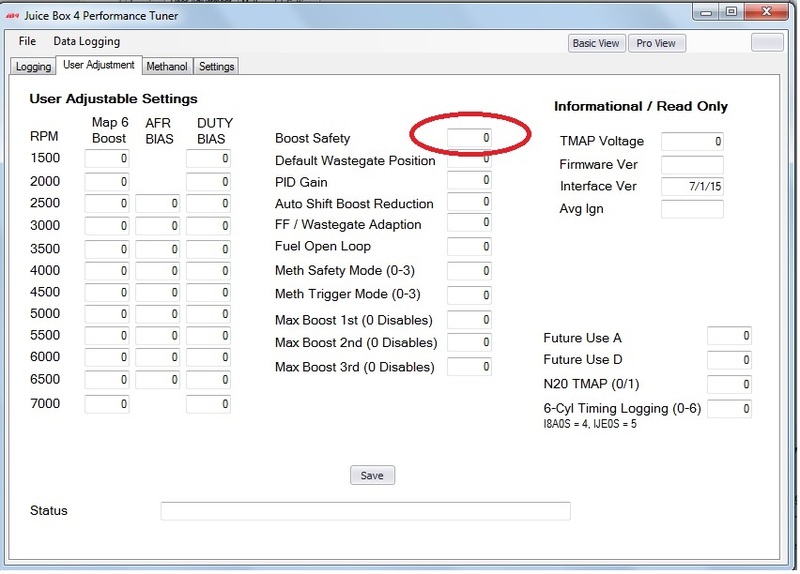The image size is (800, 574).
Task: Switch to the Methanol tab
Action: coord(167,66)
